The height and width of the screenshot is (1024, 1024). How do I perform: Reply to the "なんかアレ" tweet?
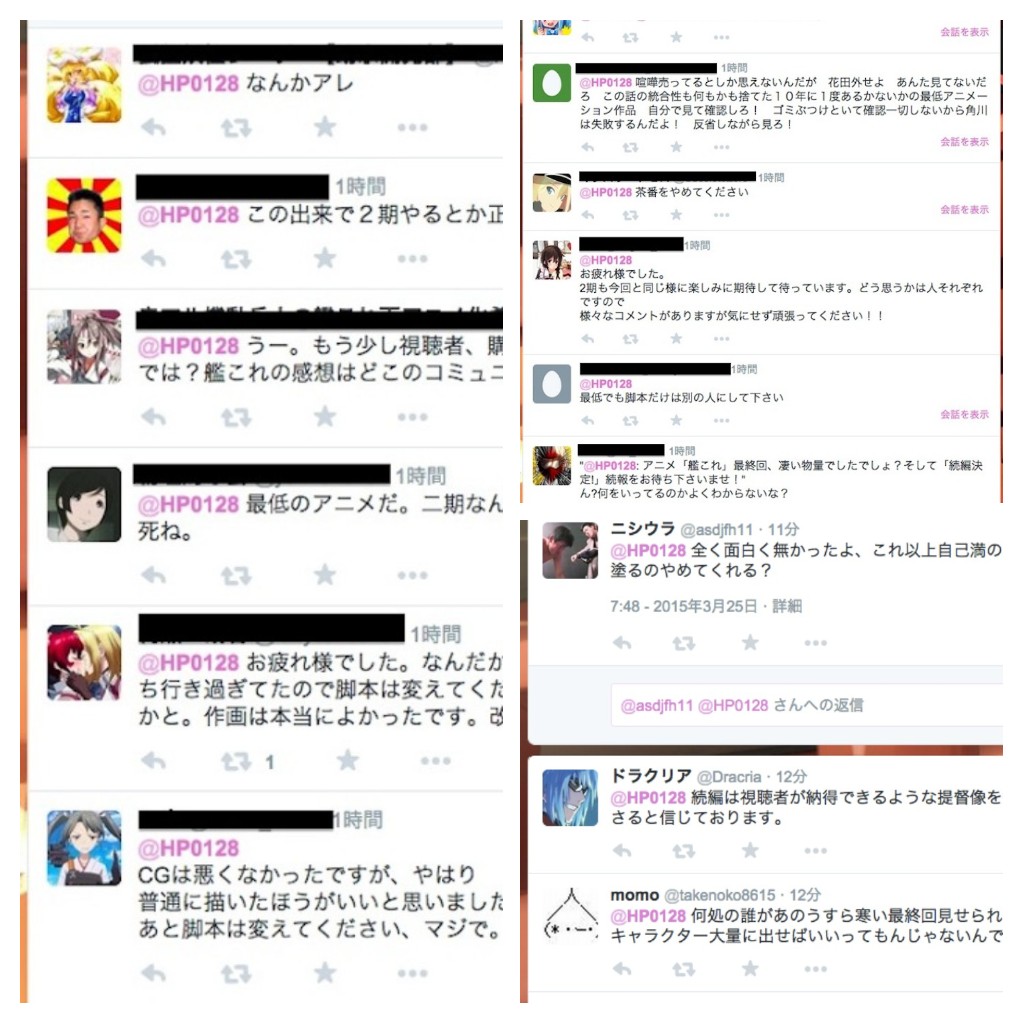coord(153,127)
